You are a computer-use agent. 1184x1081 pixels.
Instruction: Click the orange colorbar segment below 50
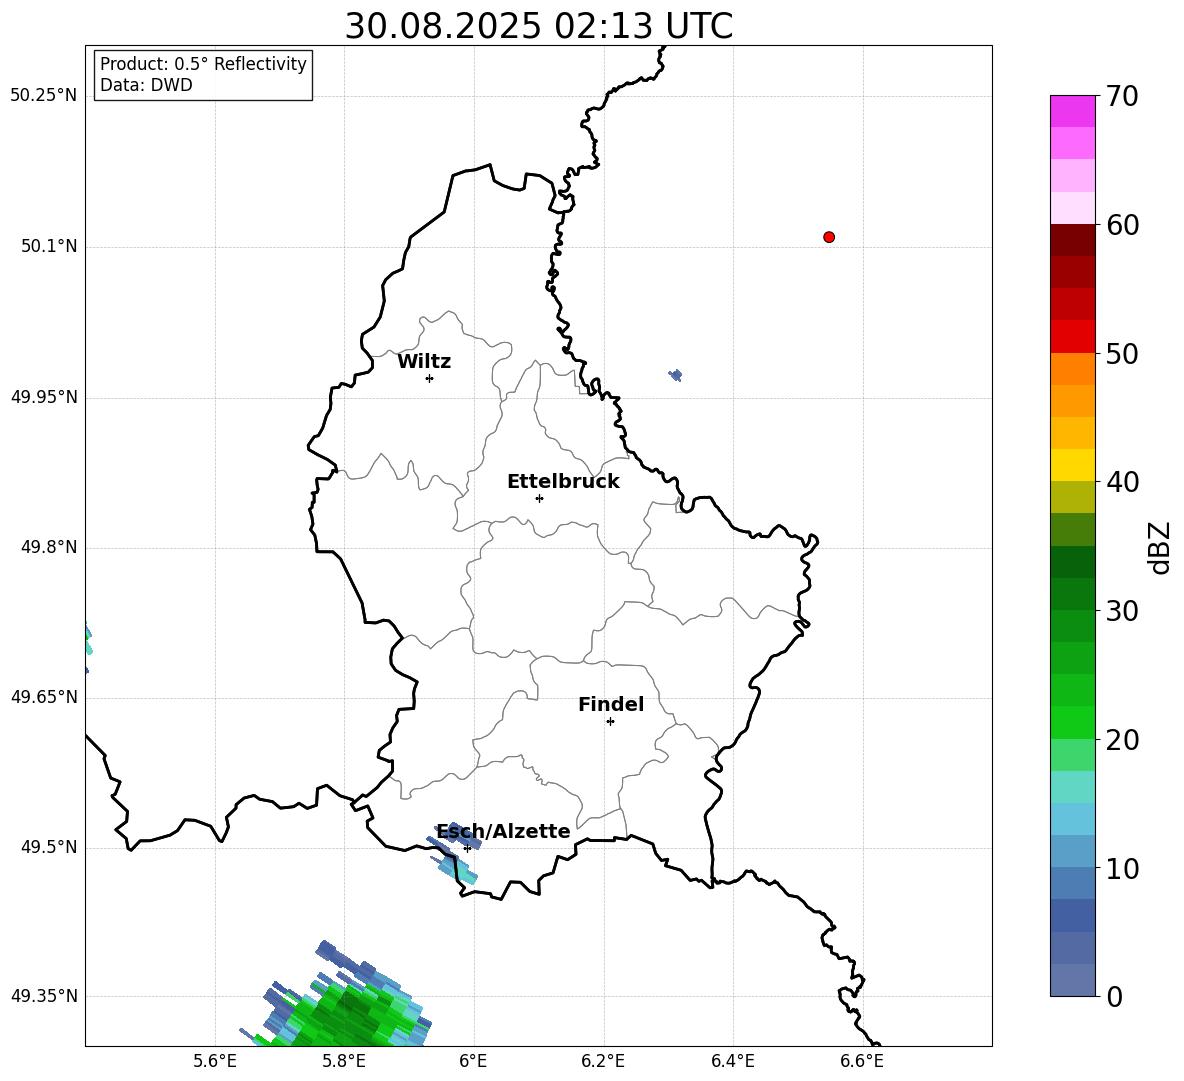[1072, 368]
